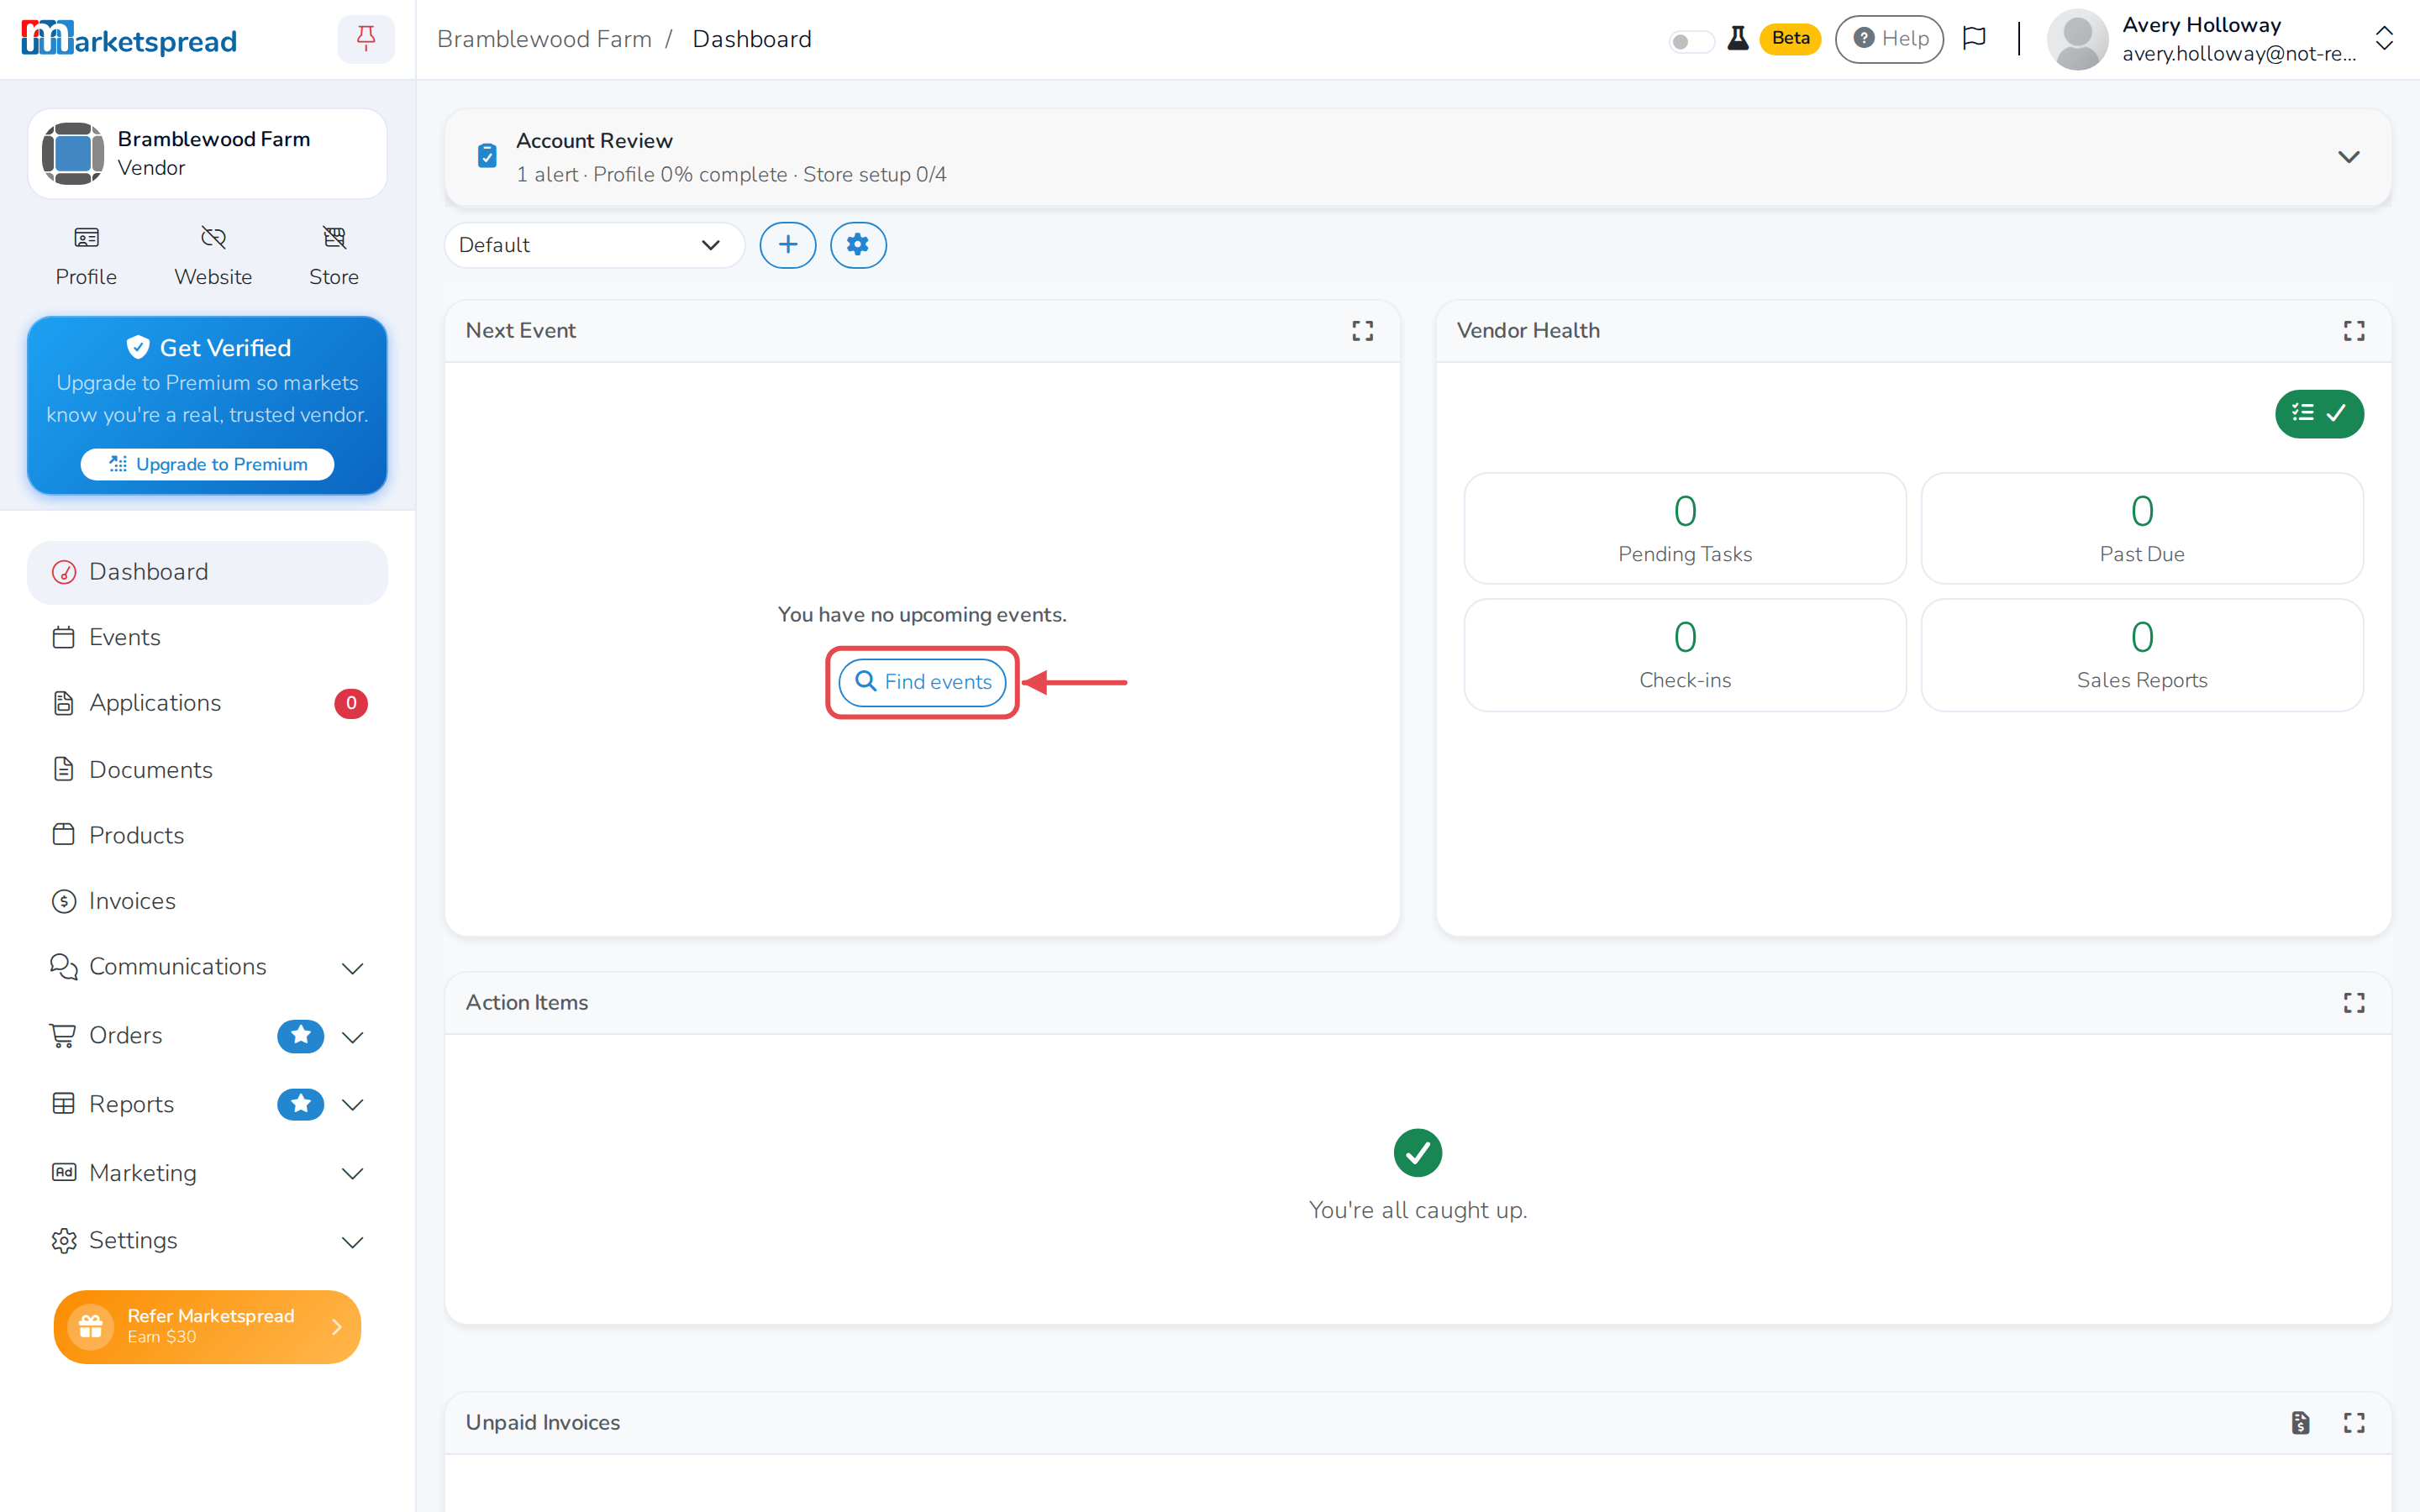
Task: Expand the Account Review panel chevron
Action: [x=2349, y=157]
